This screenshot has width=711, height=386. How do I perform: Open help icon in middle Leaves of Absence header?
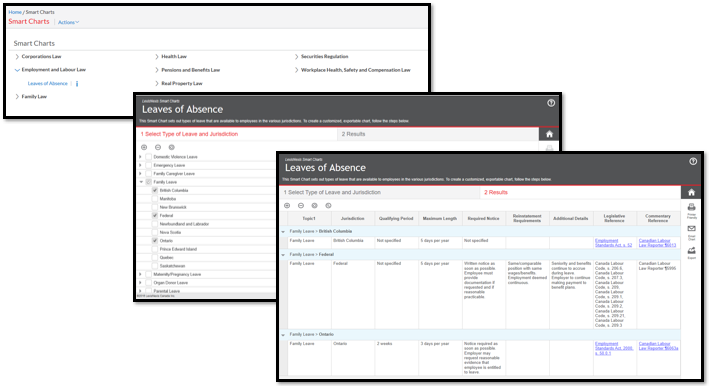[x=551, y=103]
